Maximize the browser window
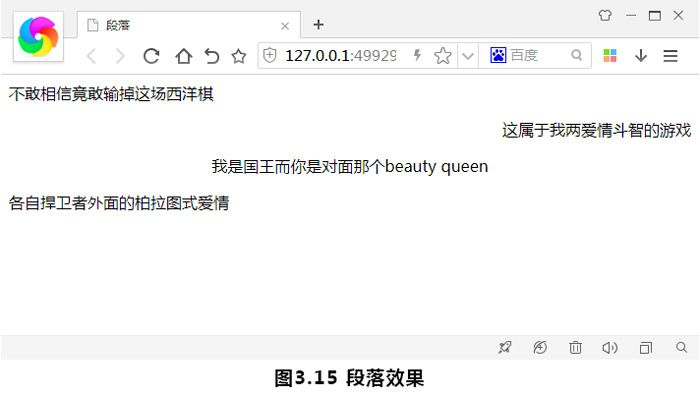Viewport: 700px width, 395px height. coord(654,16)
